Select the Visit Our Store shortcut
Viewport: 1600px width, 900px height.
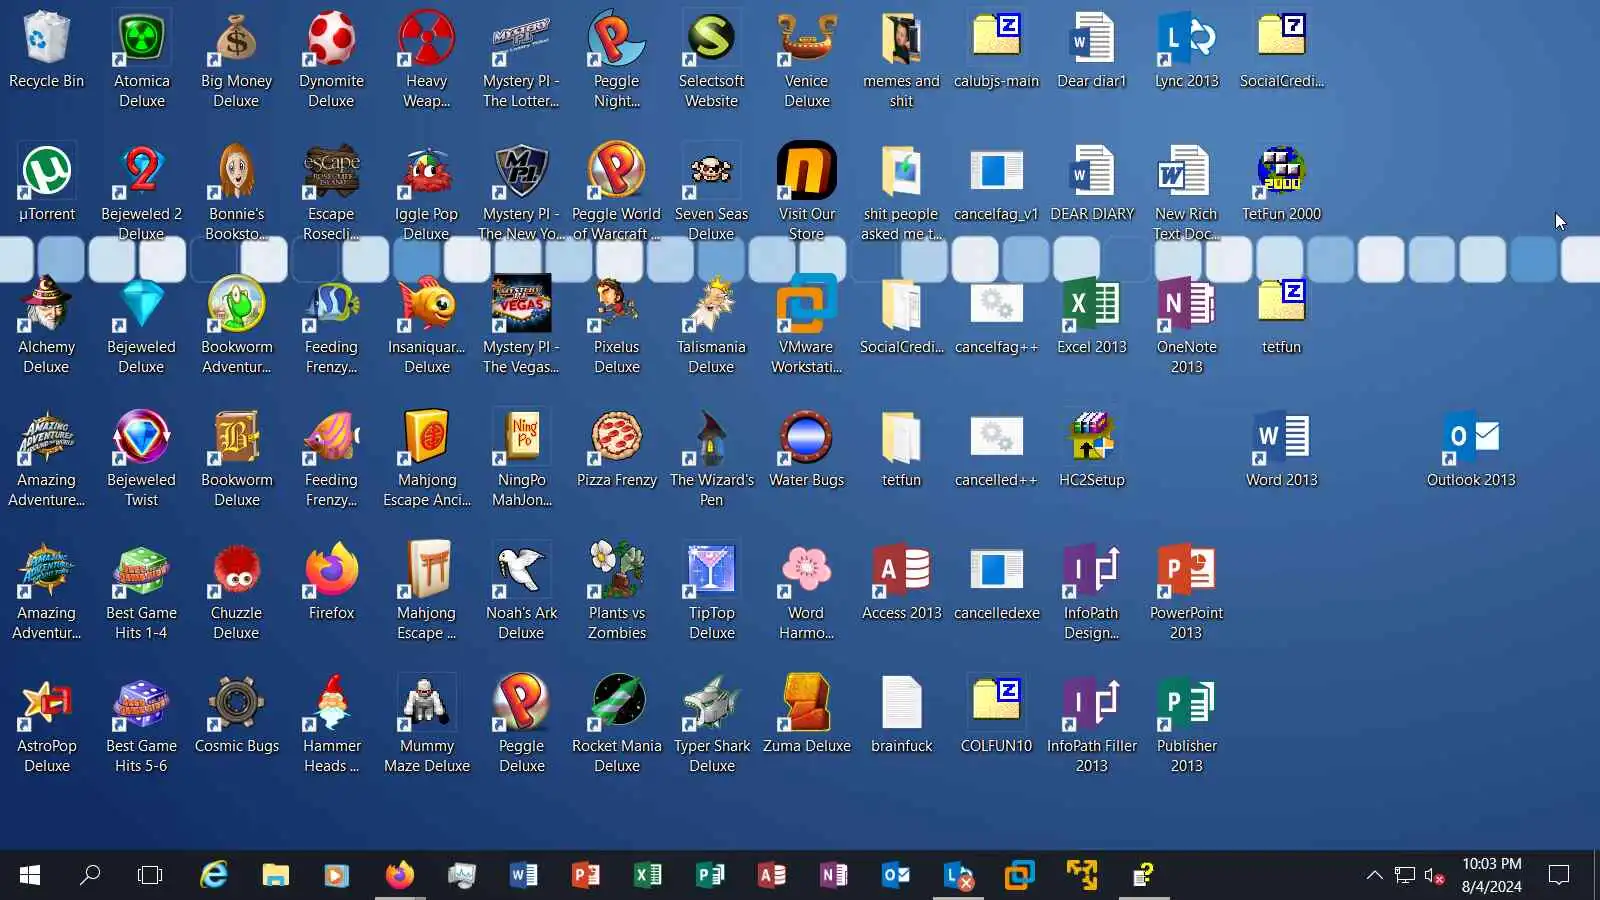[807, 191]
